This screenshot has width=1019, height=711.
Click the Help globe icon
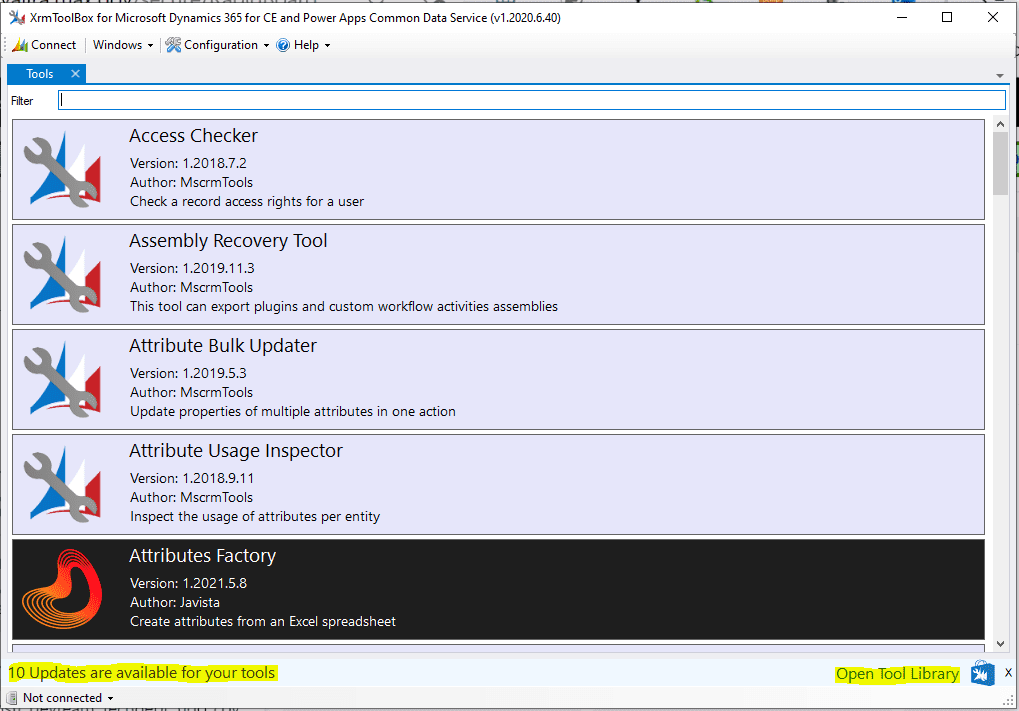click(285, 44)
